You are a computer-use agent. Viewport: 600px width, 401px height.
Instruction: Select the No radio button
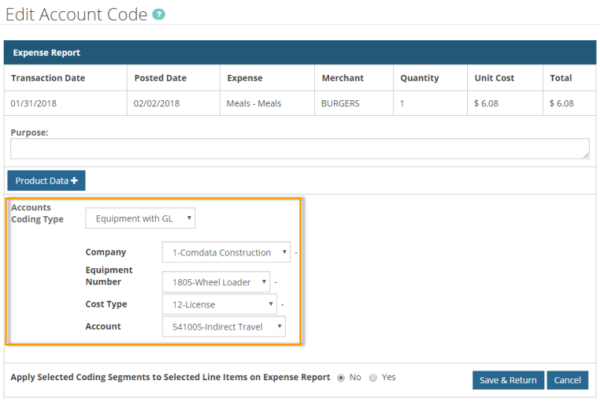click(x=341, y=378)
